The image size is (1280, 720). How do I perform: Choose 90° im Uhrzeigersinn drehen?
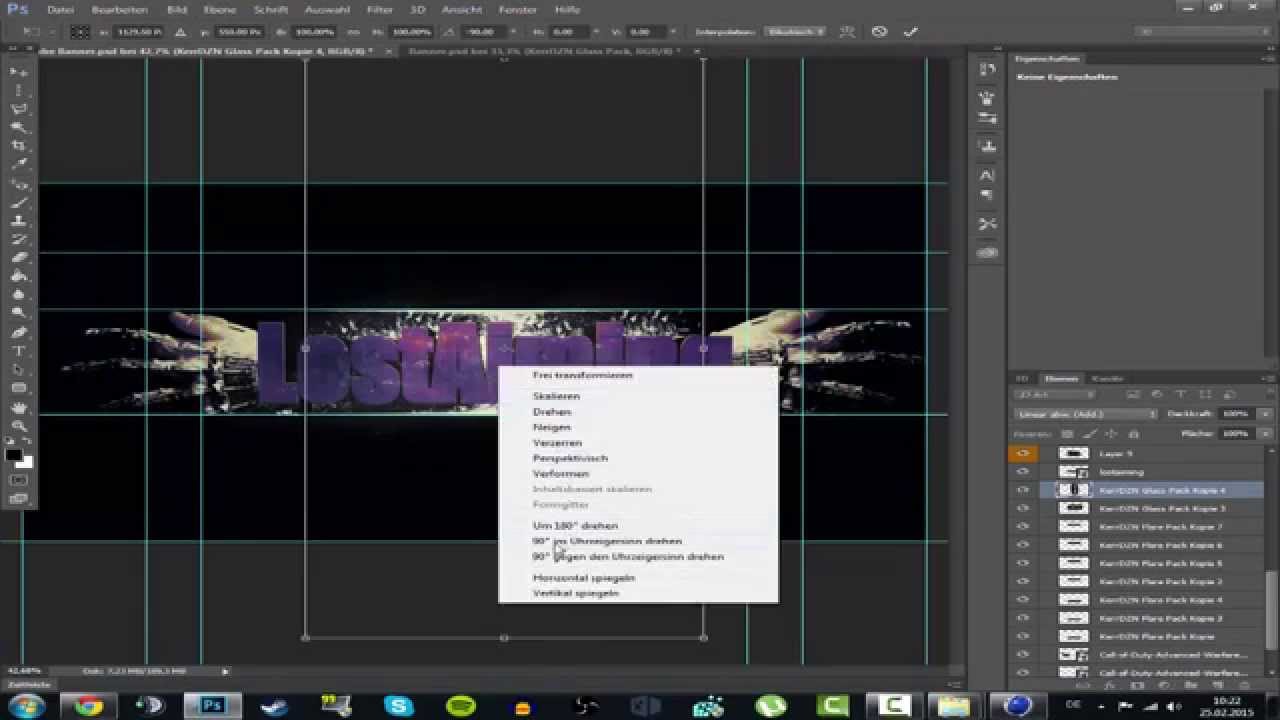(x=607, y=541)
